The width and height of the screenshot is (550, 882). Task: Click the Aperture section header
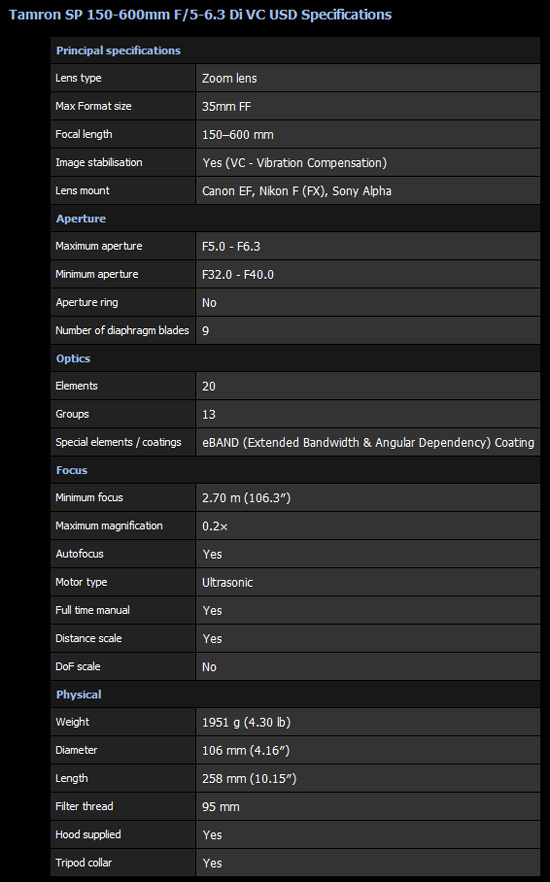point(81,219)
